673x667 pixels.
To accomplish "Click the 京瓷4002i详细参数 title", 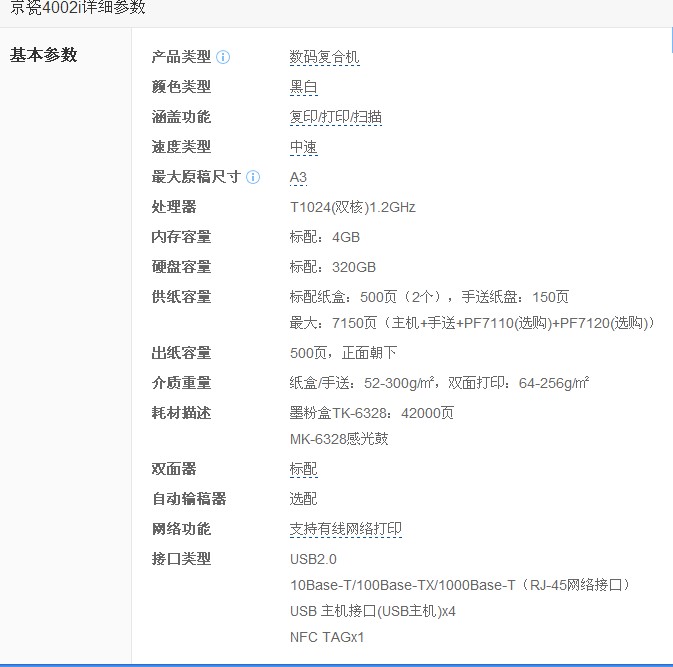I will point(78,8).
